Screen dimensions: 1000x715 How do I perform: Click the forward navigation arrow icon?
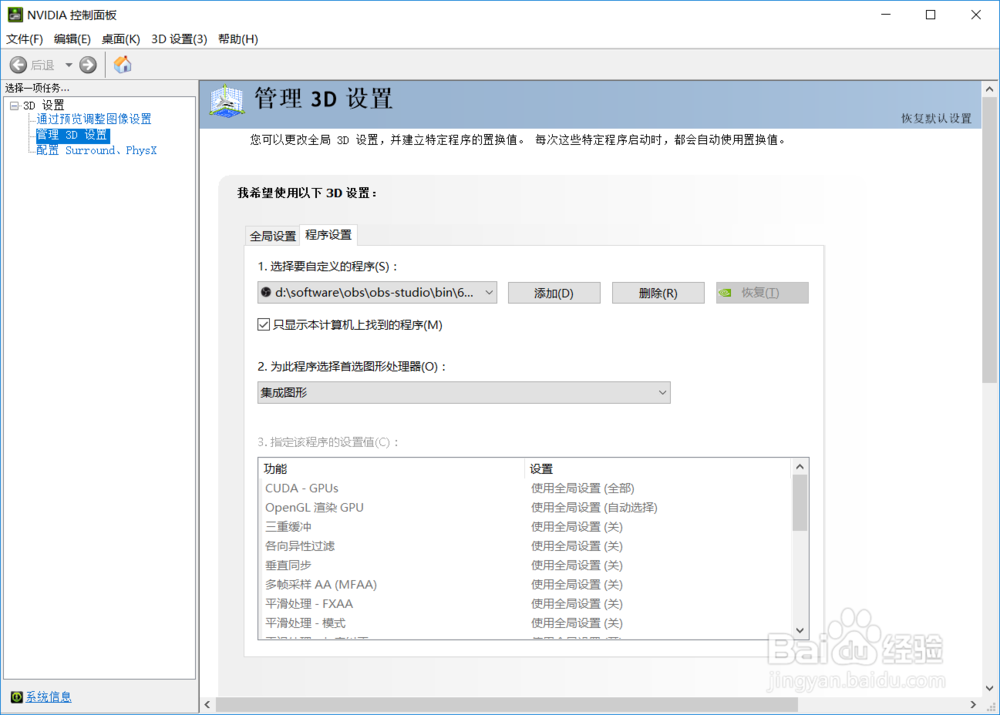pyautogui.click(x=87, y=64)
